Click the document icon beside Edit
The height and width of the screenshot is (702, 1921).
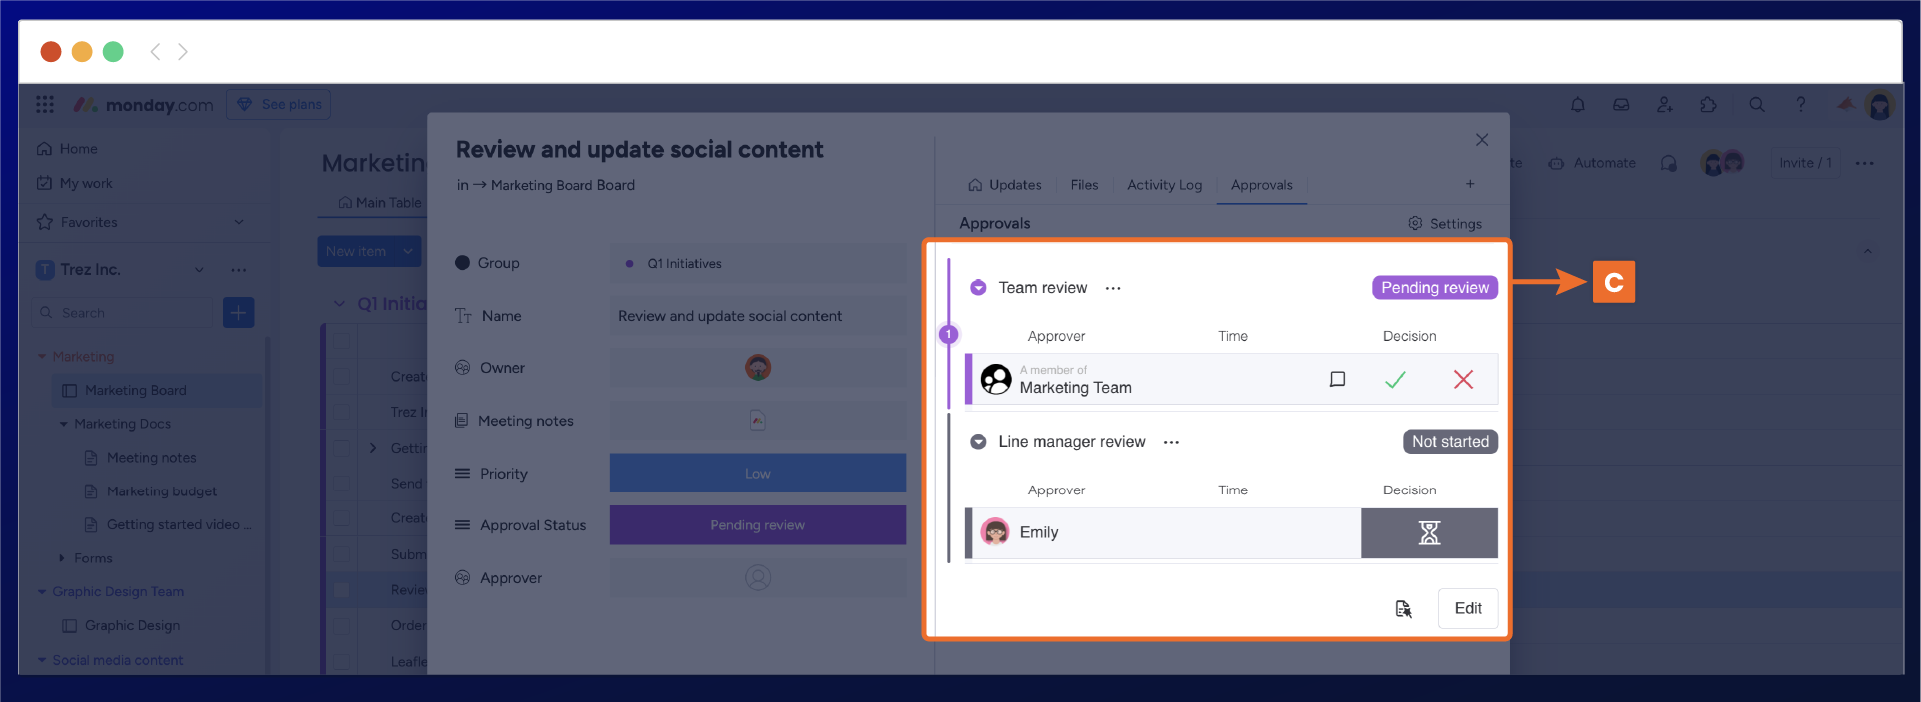[1403, 609]
